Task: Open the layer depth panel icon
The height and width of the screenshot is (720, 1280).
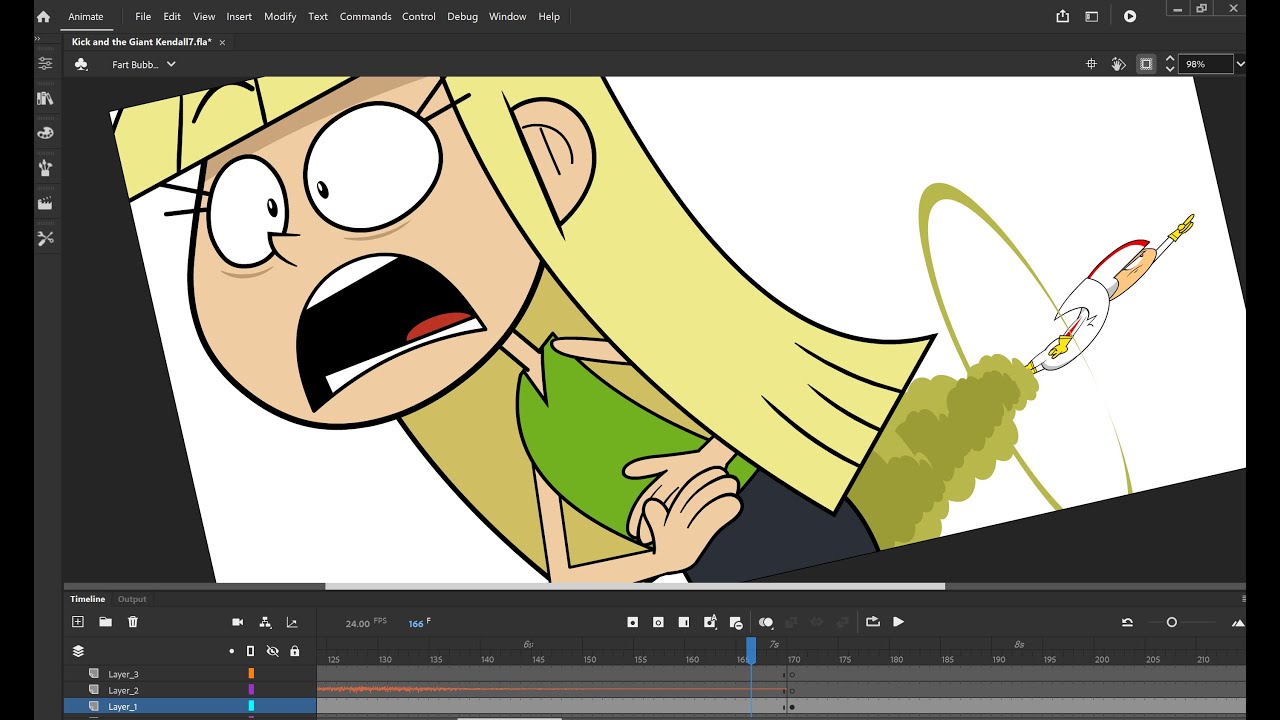Action: point(292,622)
